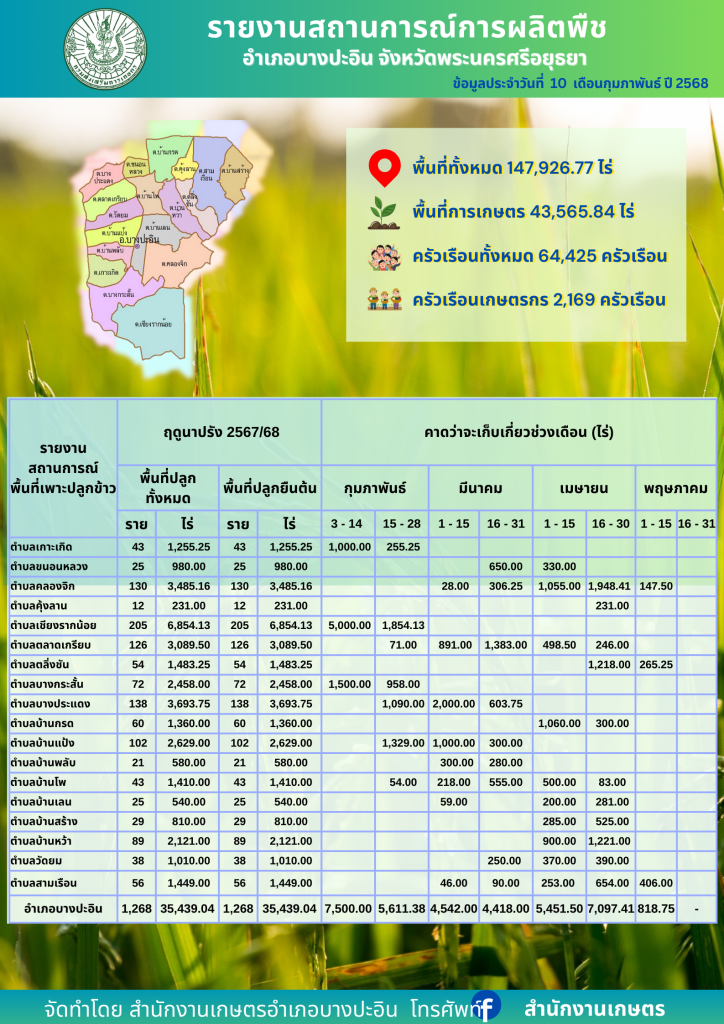
Task: Click row label ตำบลบ้านสร้าง
Action: (x=45, y=822)
